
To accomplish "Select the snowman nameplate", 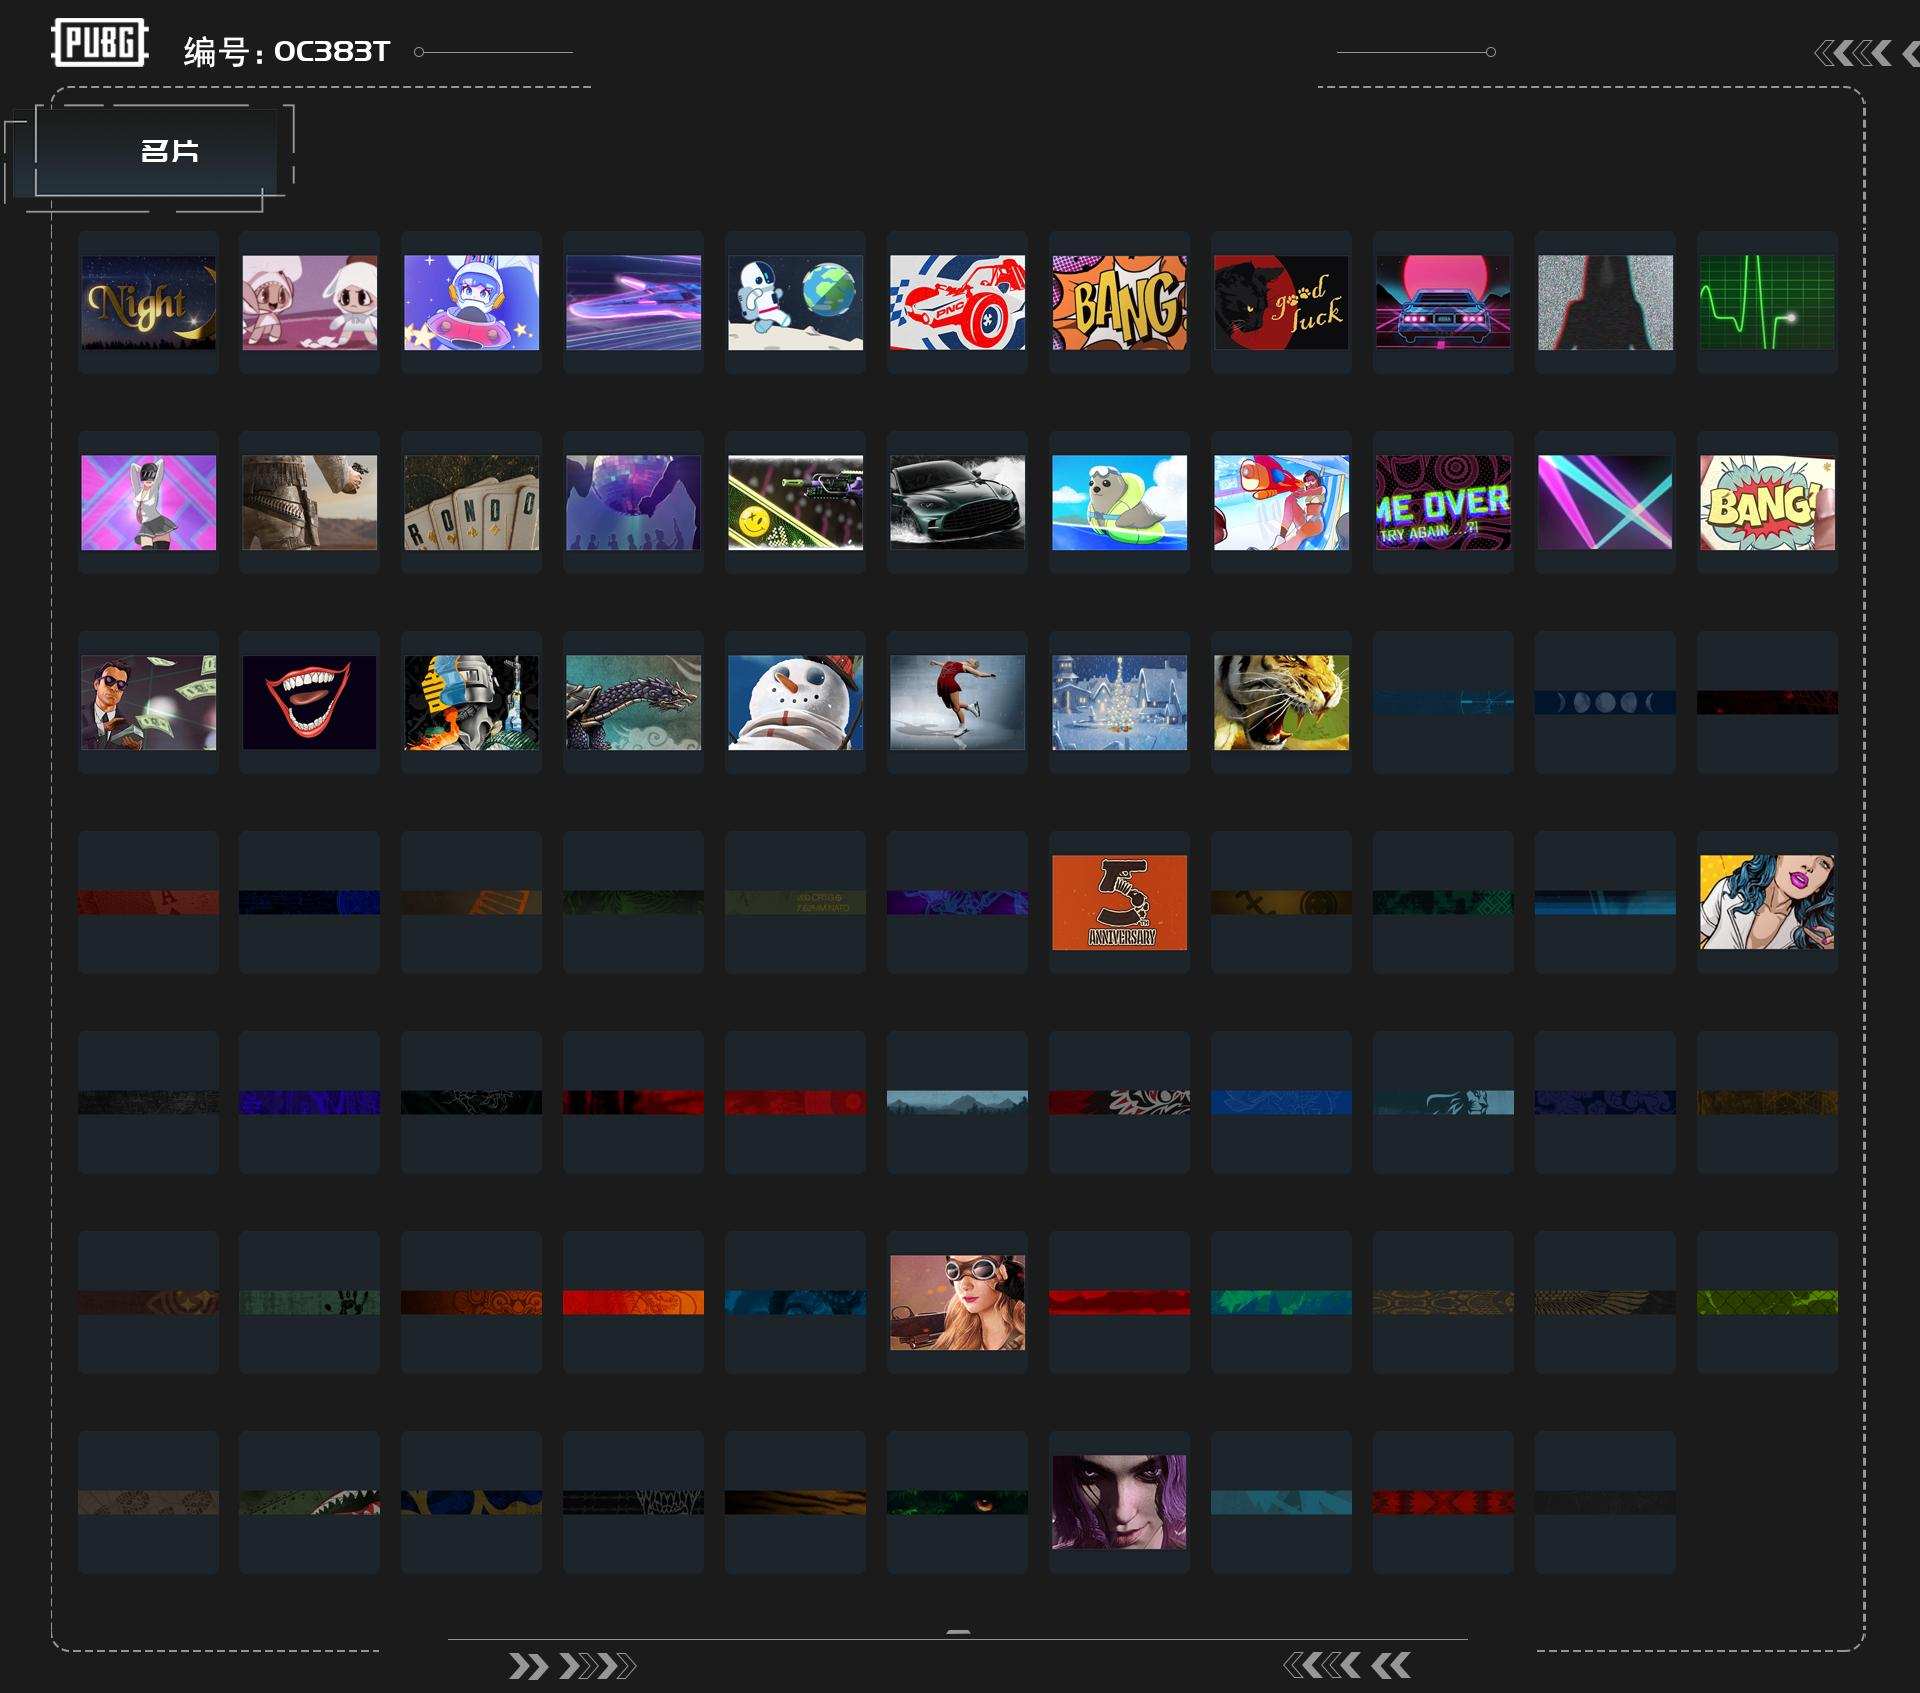I will coord(796,702).
